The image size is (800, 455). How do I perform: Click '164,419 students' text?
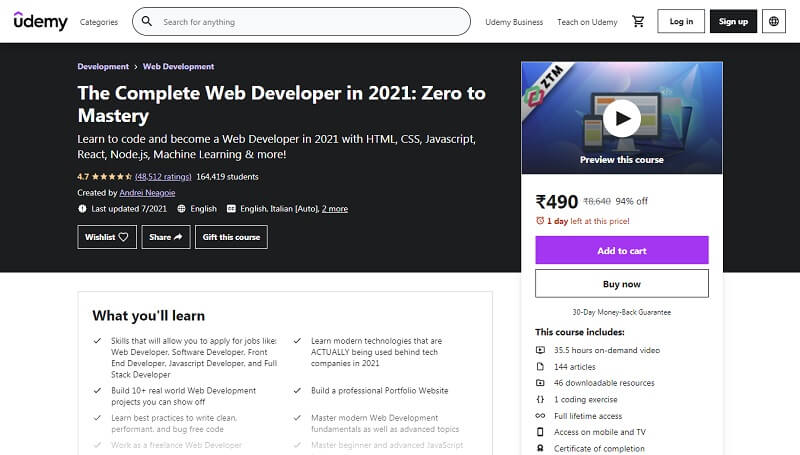coord(228,177)
